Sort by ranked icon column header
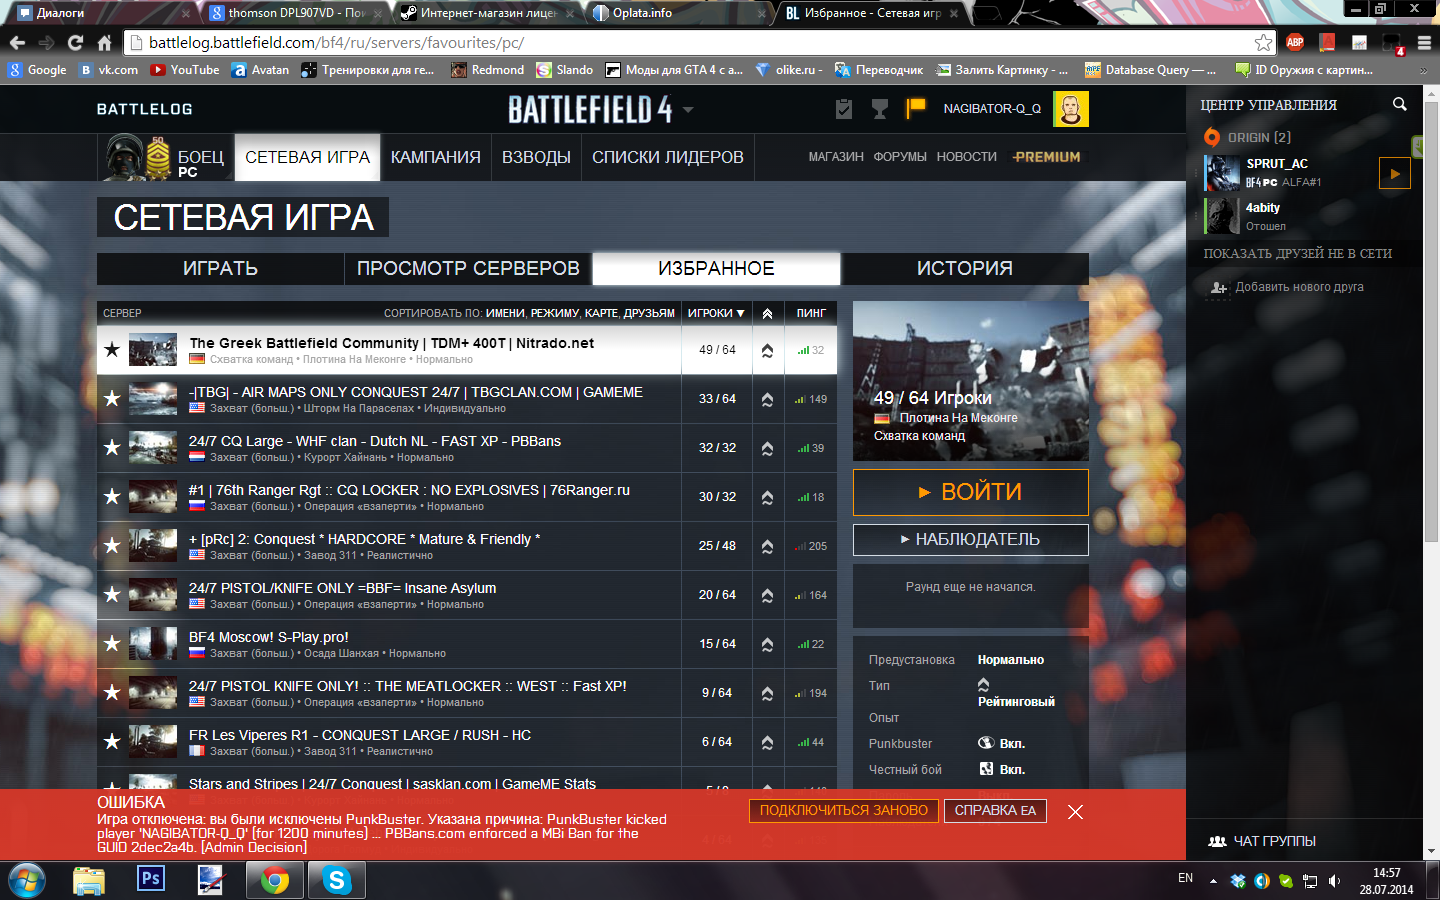The image size is (1440, 900). click(x=767, y=313)
